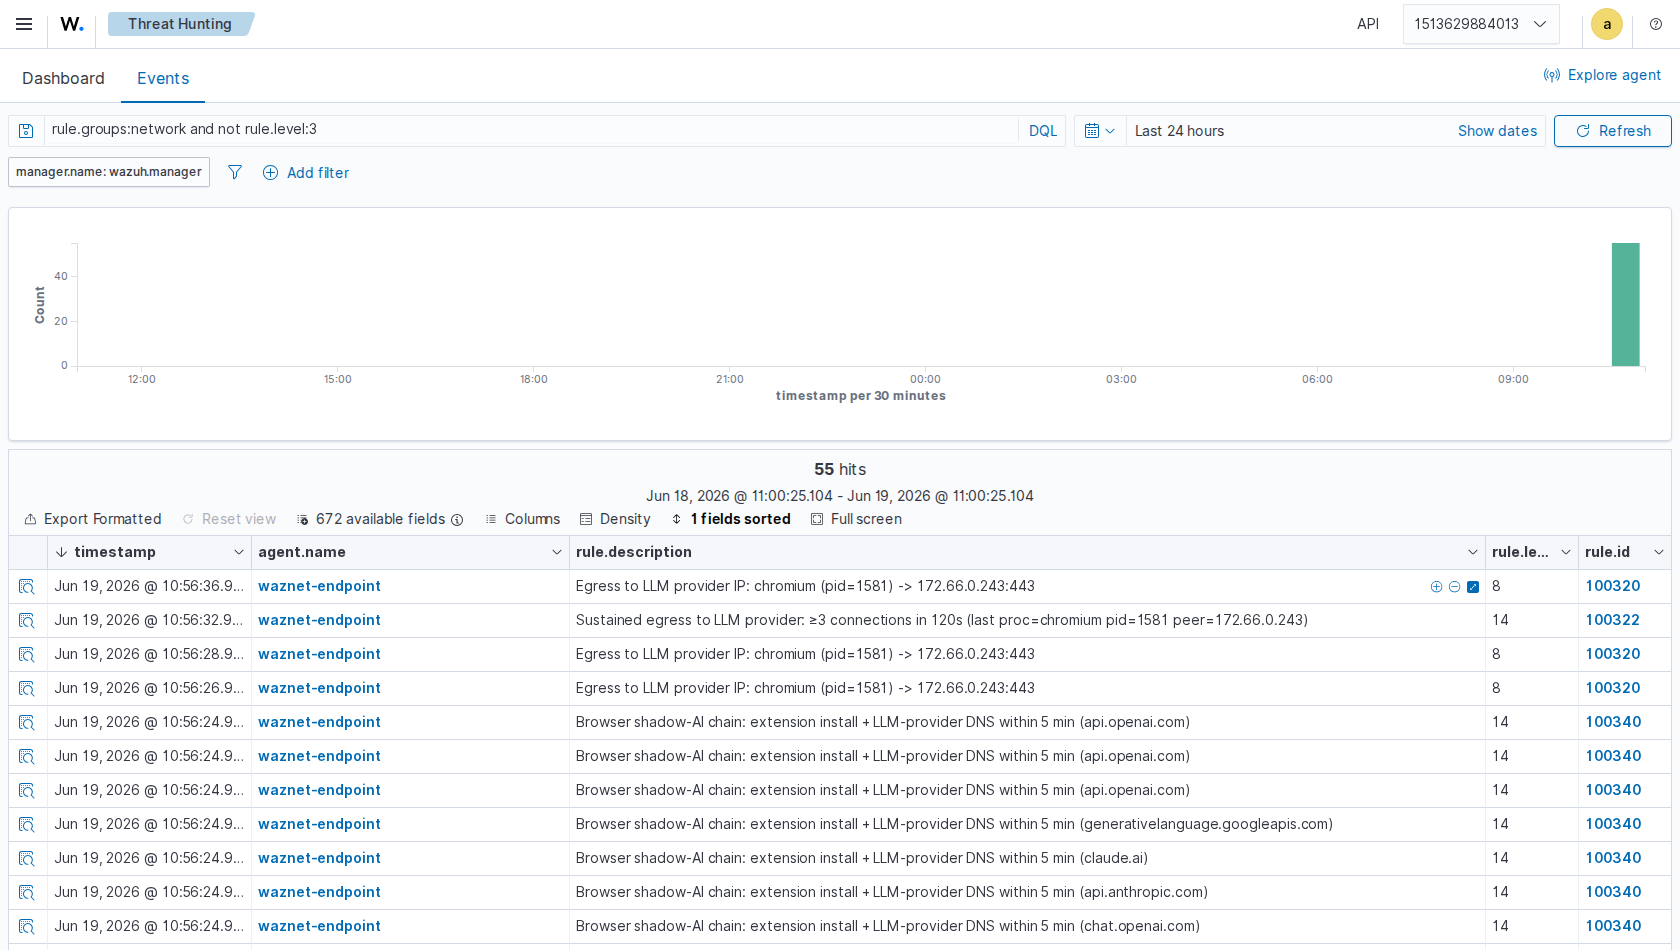Open the 1 fields sorted menu
Image resolution: width=1680 pixels, height=950 pixels.
pyautogui.click(x=731, y=519)
